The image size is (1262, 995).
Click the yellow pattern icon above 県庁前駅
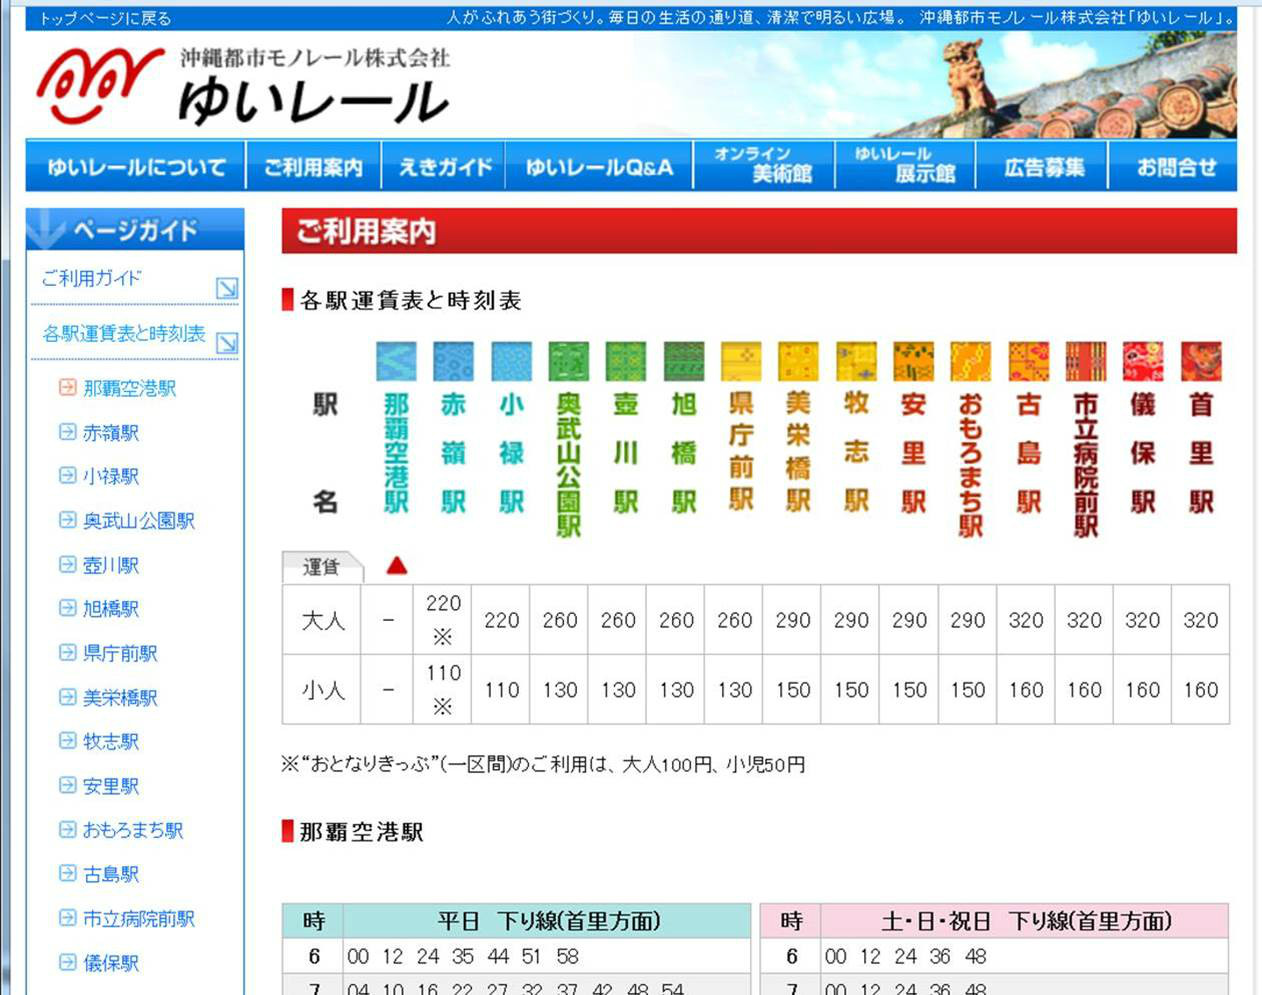741,361
